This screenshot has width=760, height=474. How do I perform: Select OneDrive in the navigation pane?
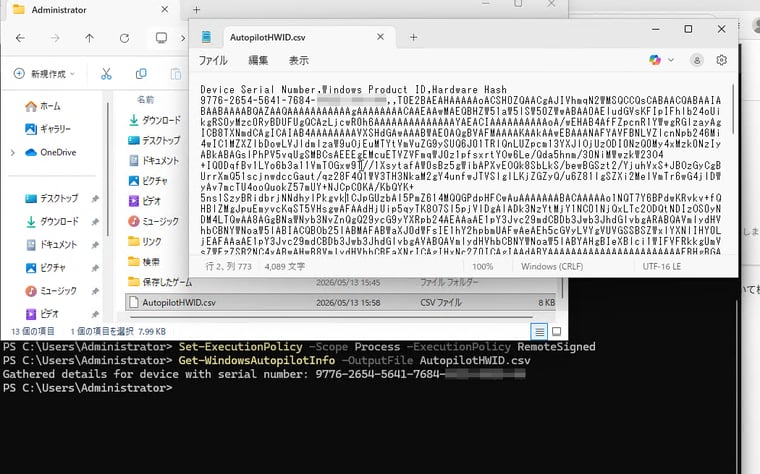coord(51,153)
